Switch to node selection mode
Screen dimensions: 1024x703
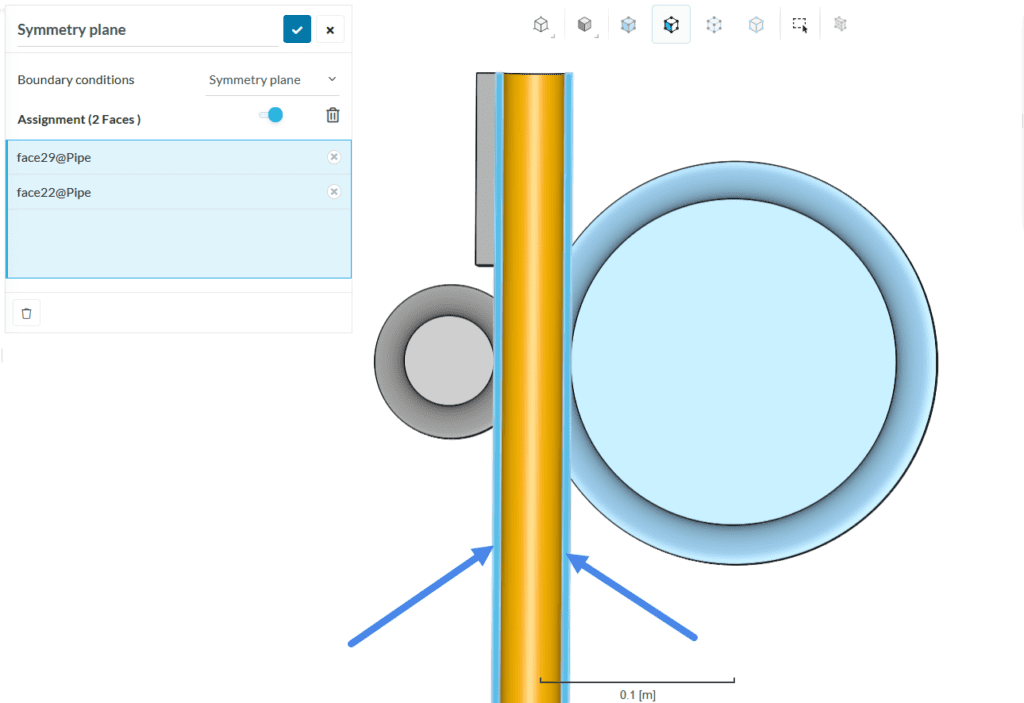tap(714, 25)
